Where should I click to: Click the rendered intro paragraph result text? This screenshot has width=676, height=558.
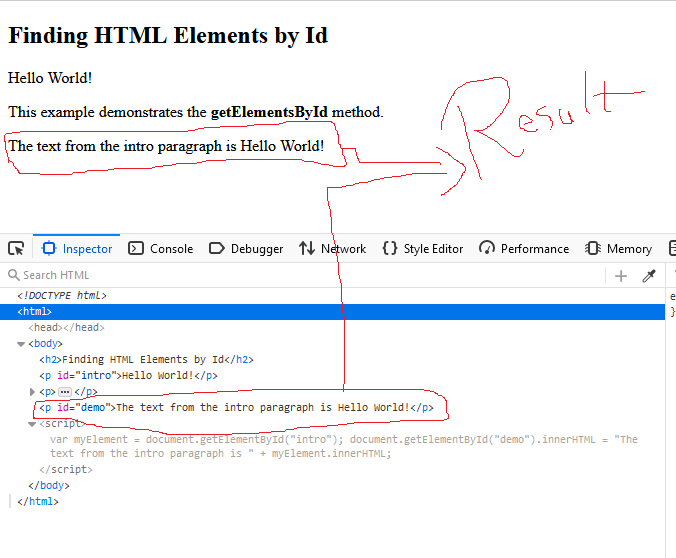coord(166,146)
